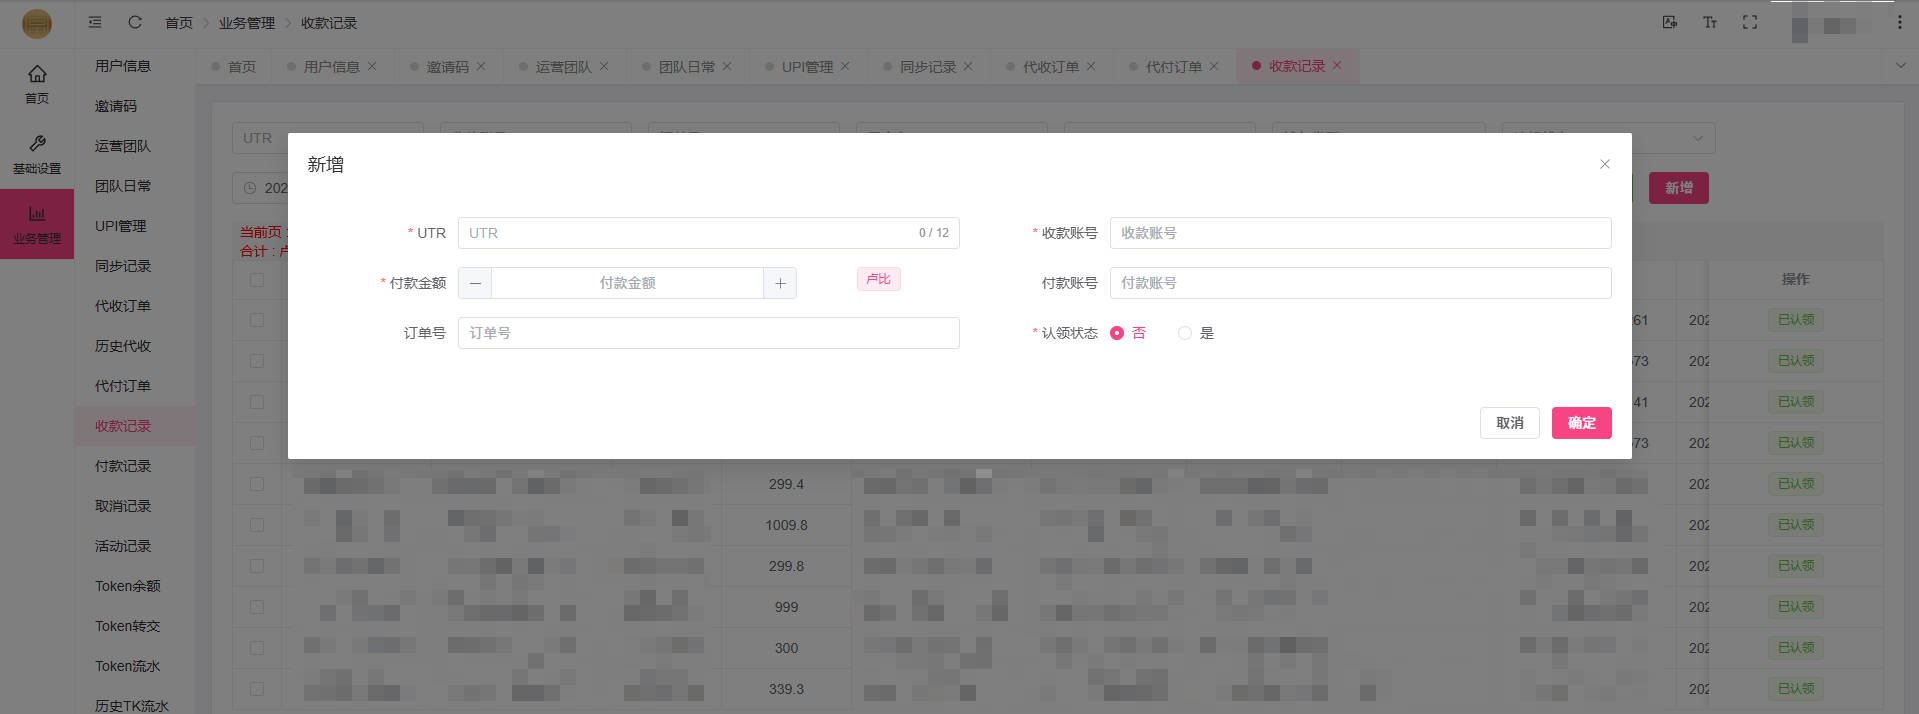Toggle fullscreen mode icon
The width and height of the screenshot is (1919, 714).
click(1749, 22)
